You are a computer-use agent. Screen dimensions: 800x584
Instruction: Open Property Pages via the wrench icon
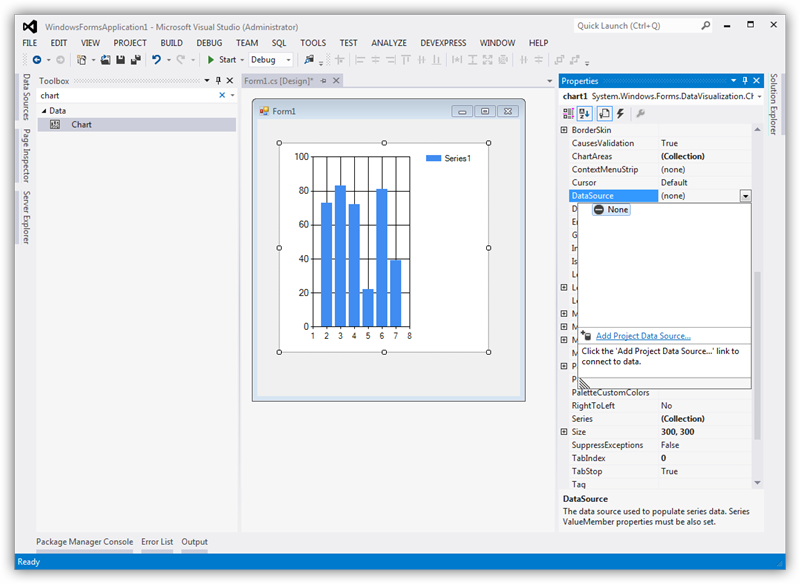point(641,113)
